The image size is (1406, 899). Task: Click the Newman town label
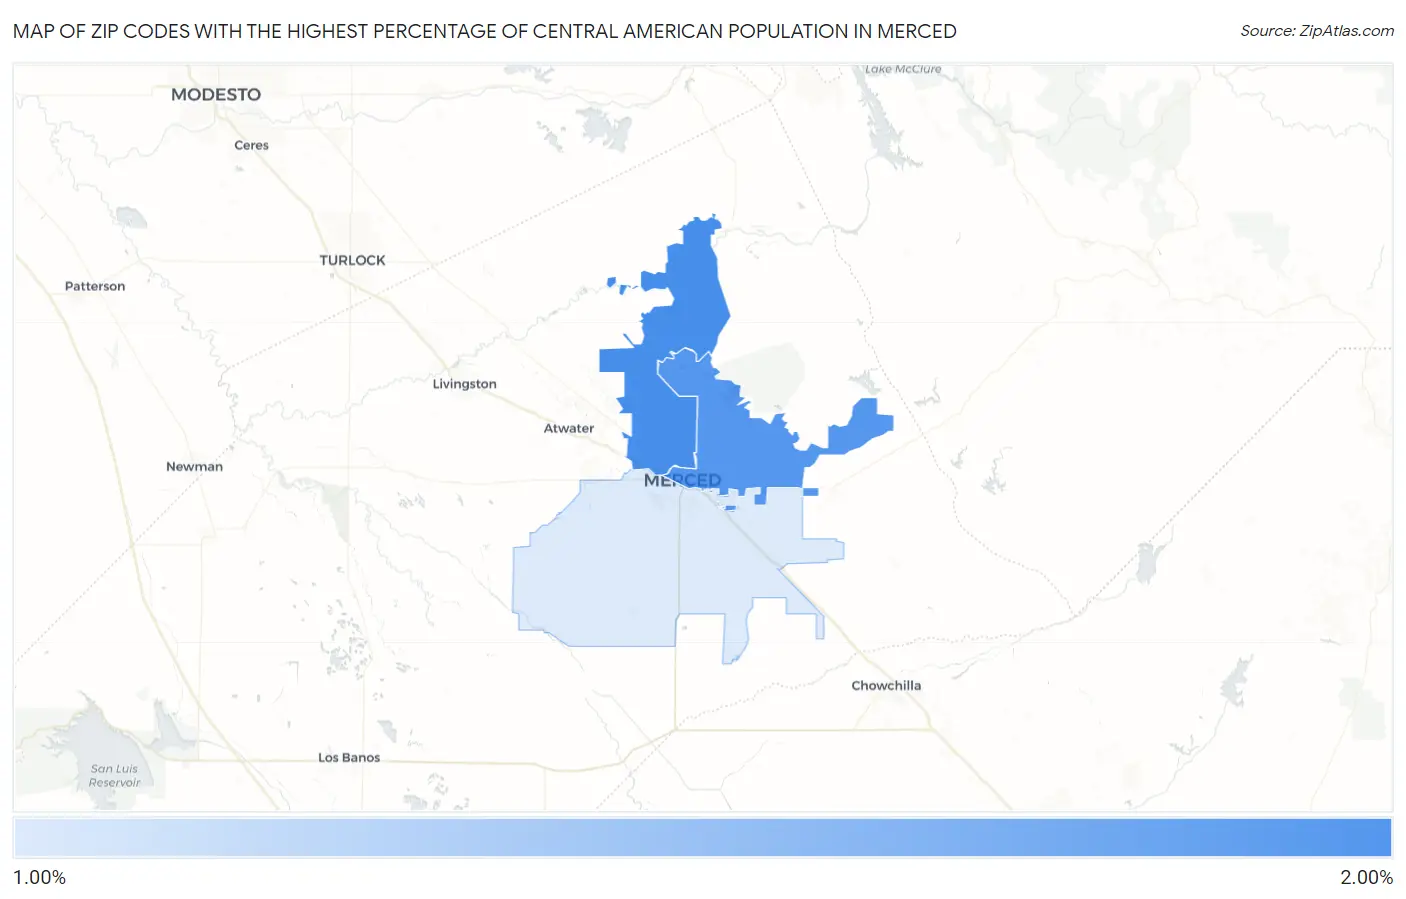pyautogui.click(x=194, y=466)
